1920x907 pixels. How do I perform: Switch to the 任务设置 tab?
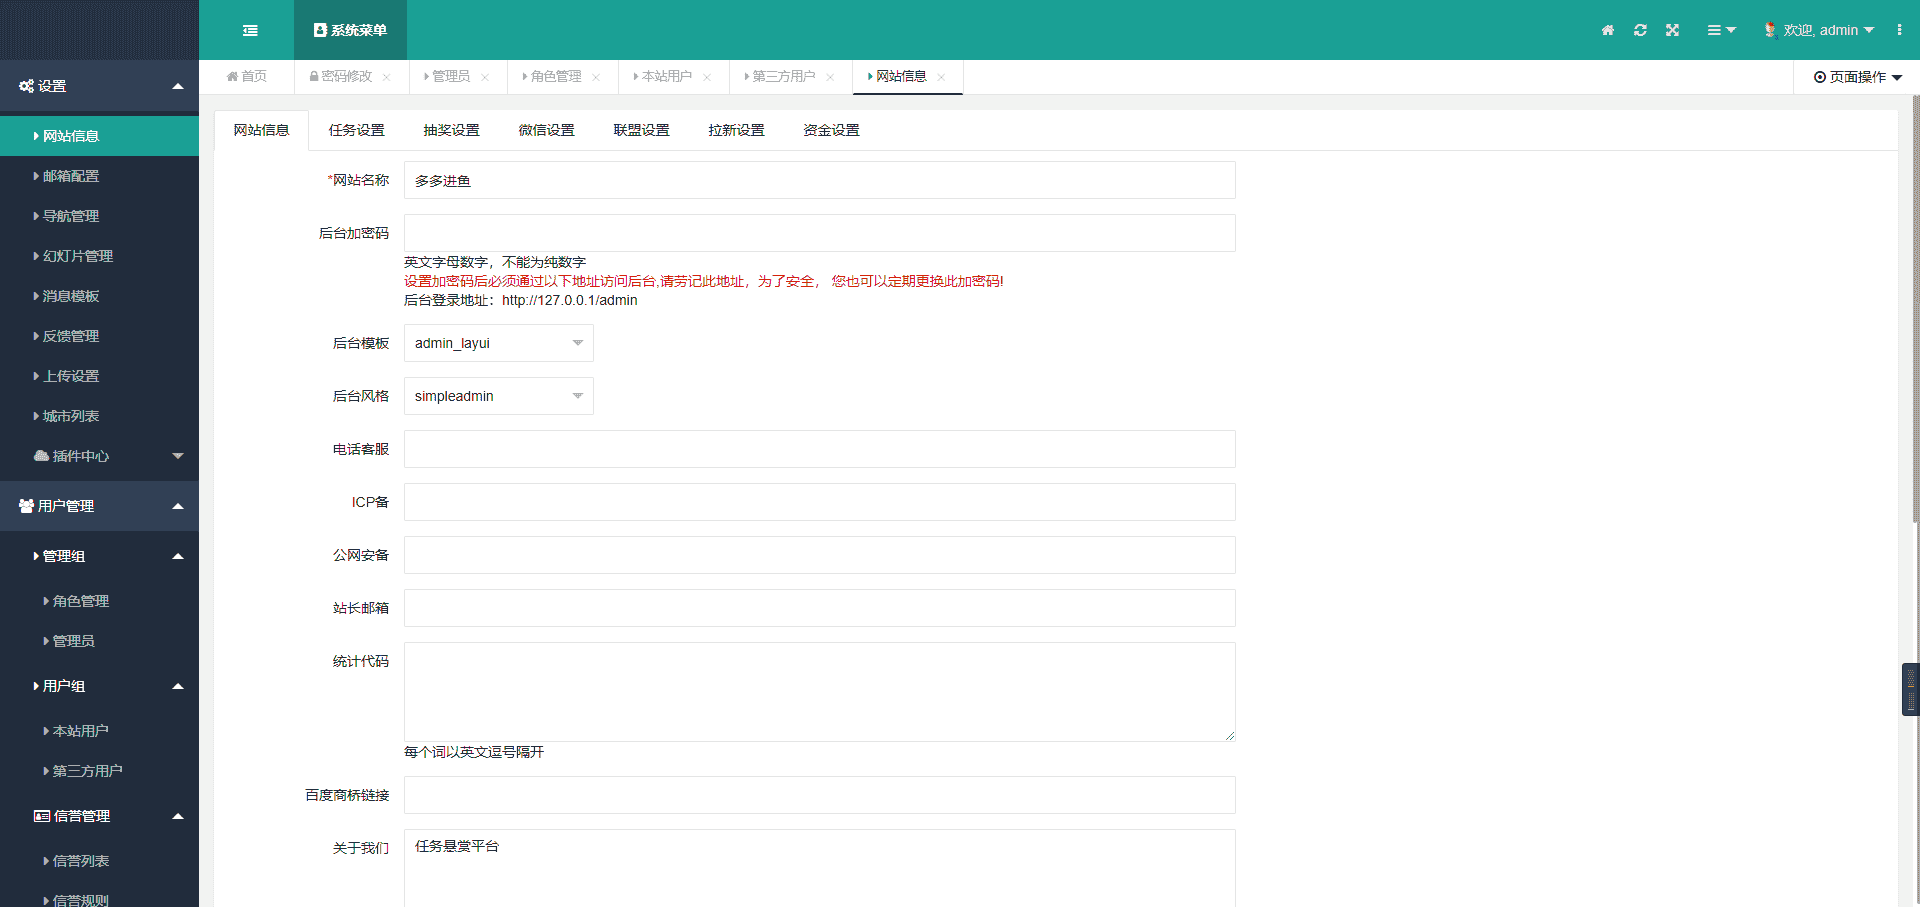point(356,130)
